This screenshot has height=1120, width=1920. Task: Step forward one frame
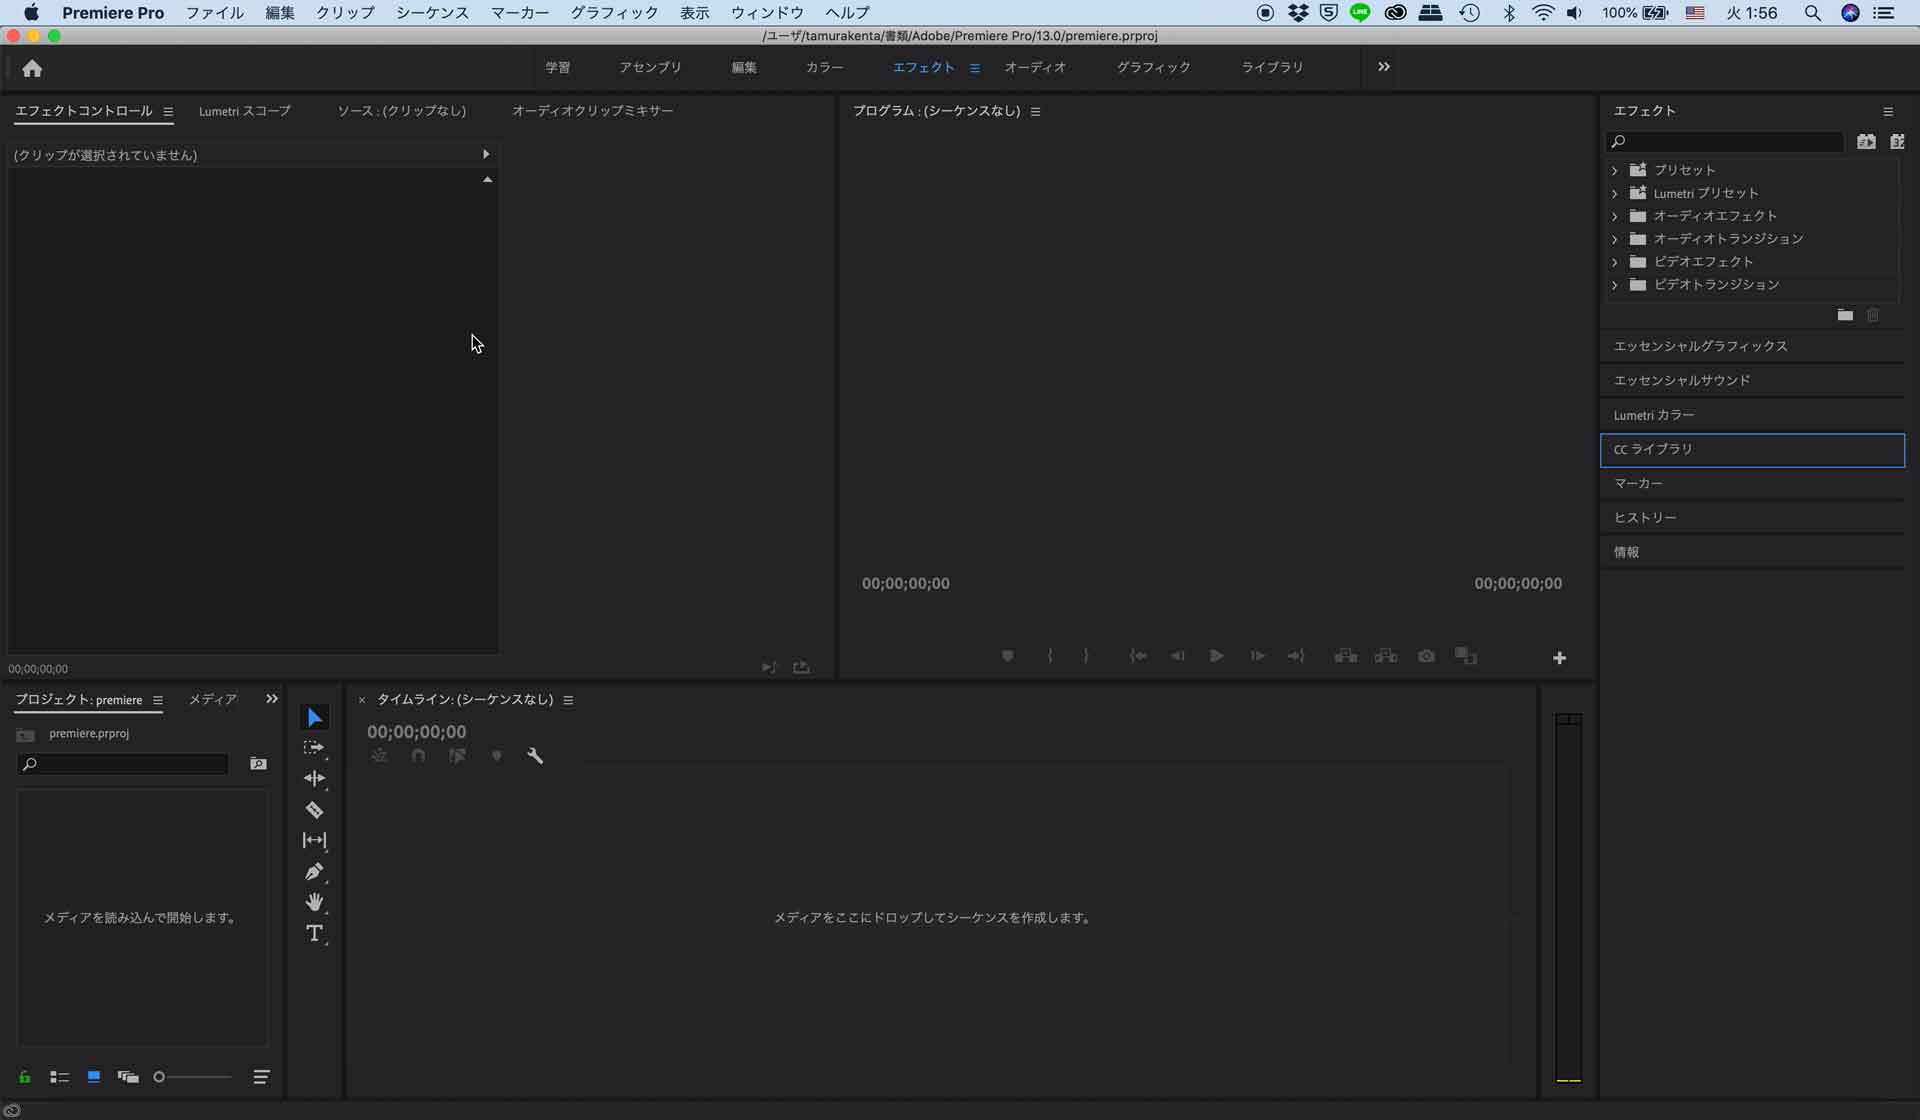(x=1257, y=656)
